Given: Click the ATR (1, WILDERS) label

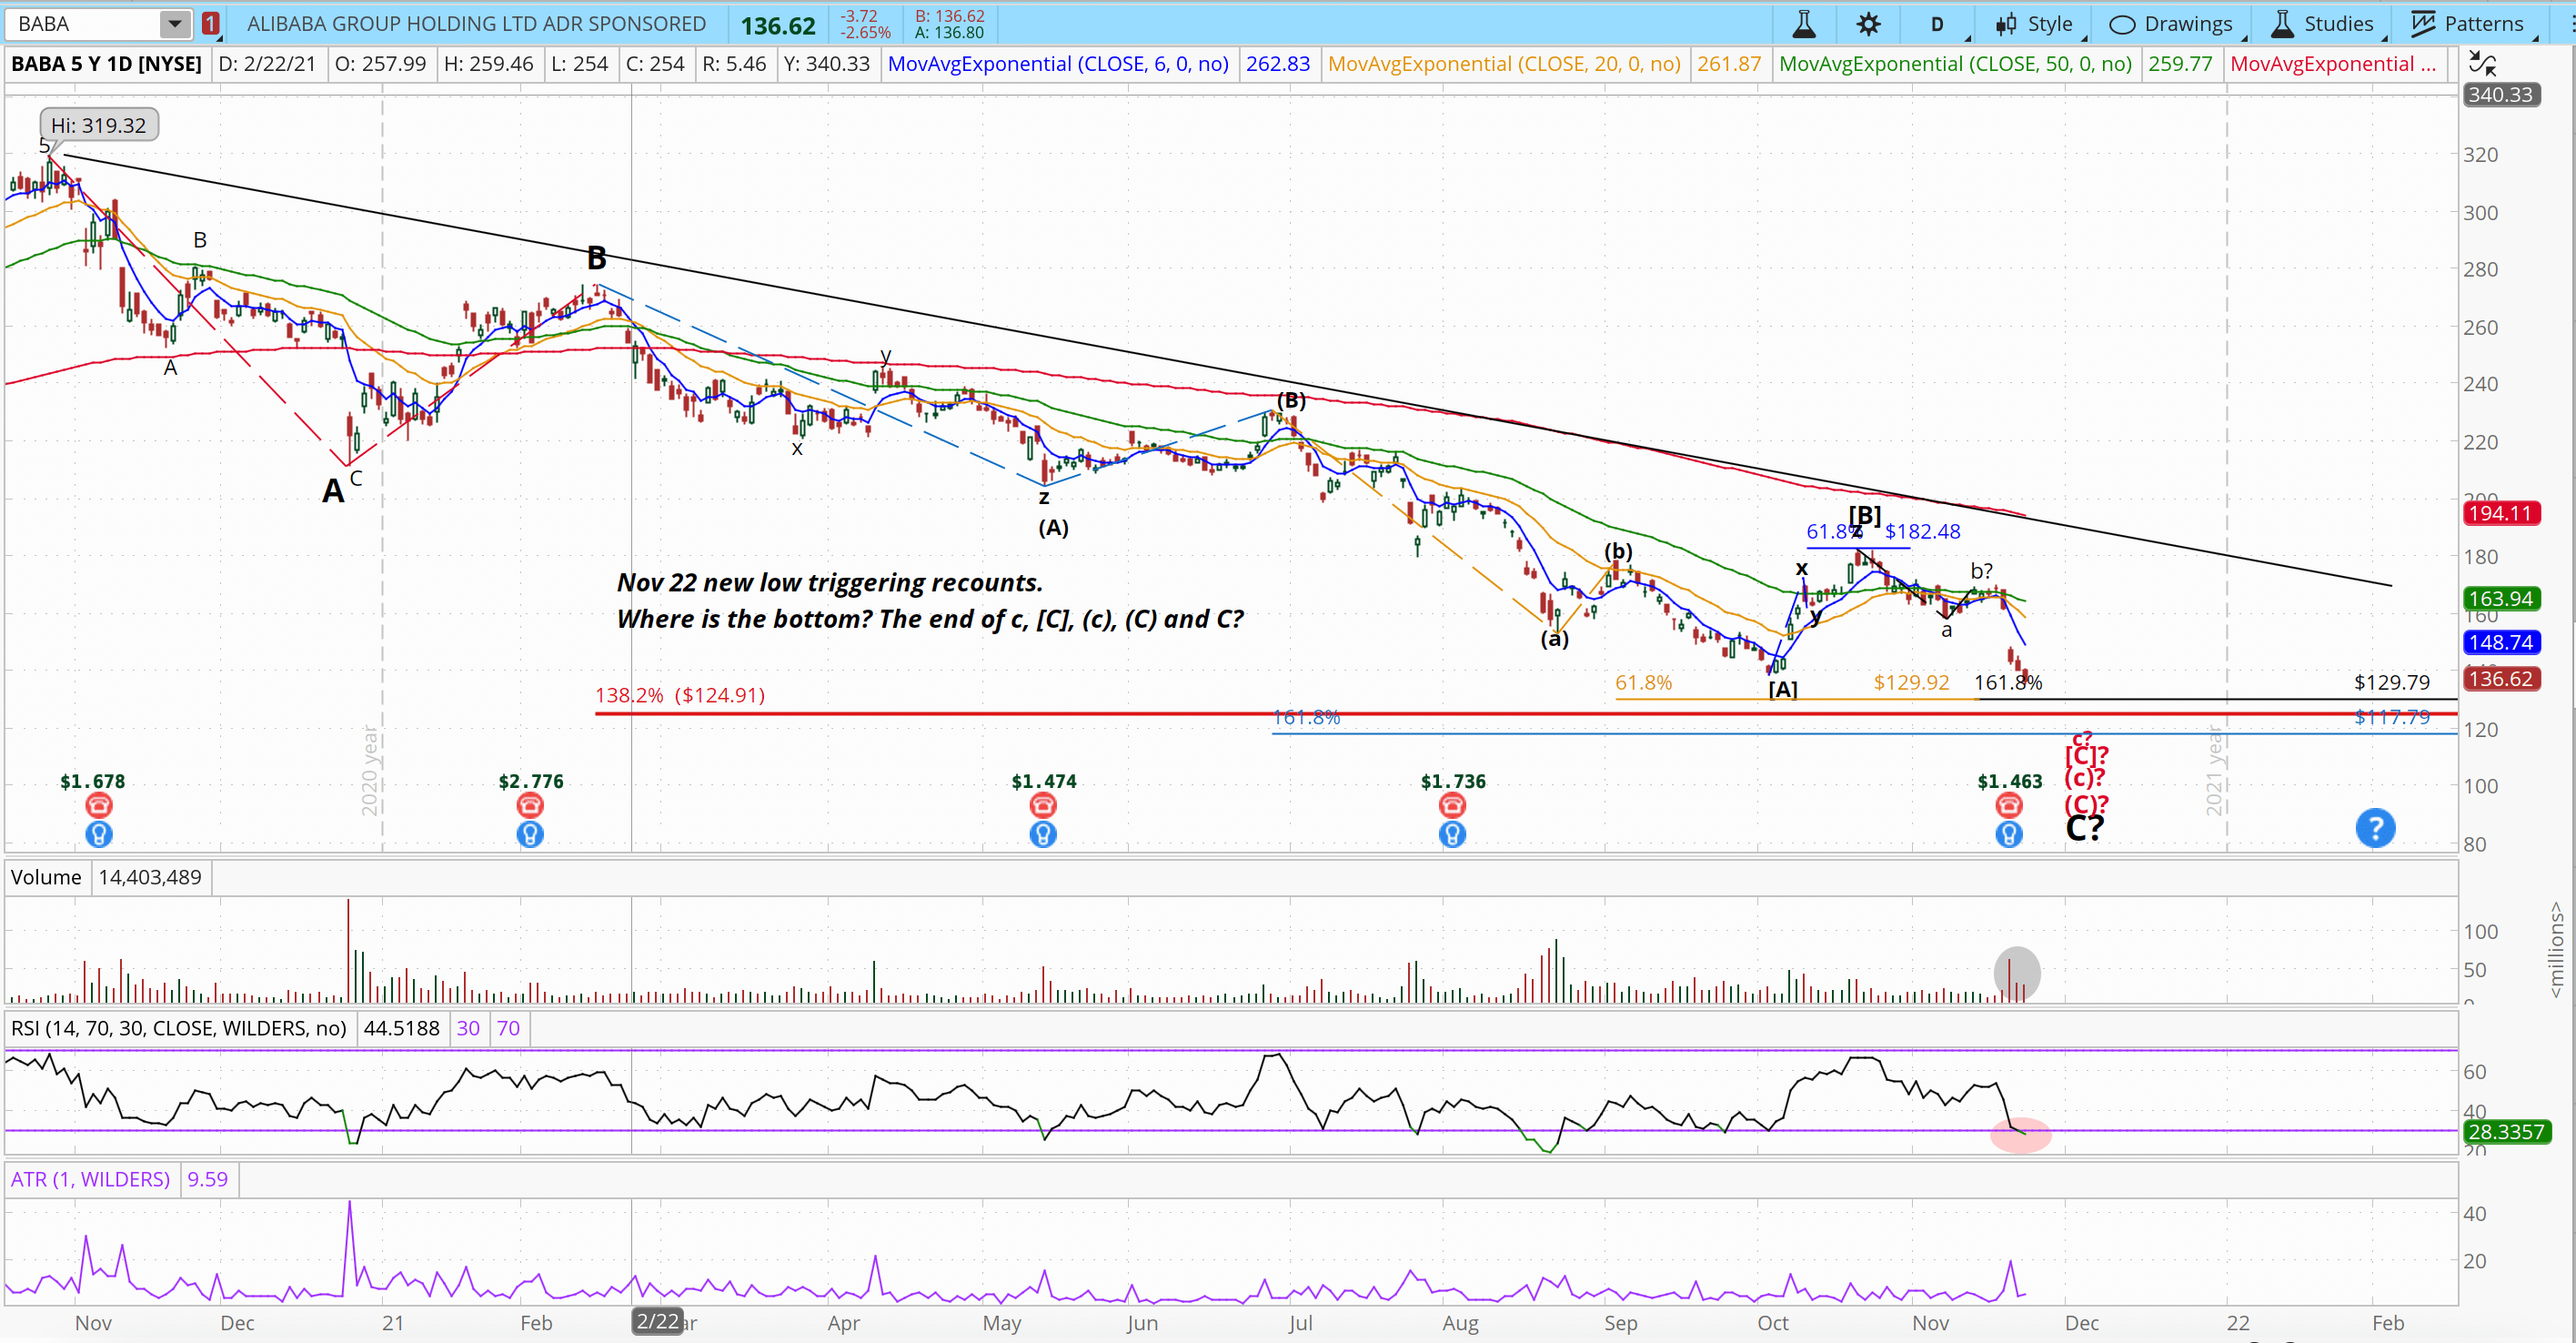Looking at the screenshot, I should (90, 1179).
